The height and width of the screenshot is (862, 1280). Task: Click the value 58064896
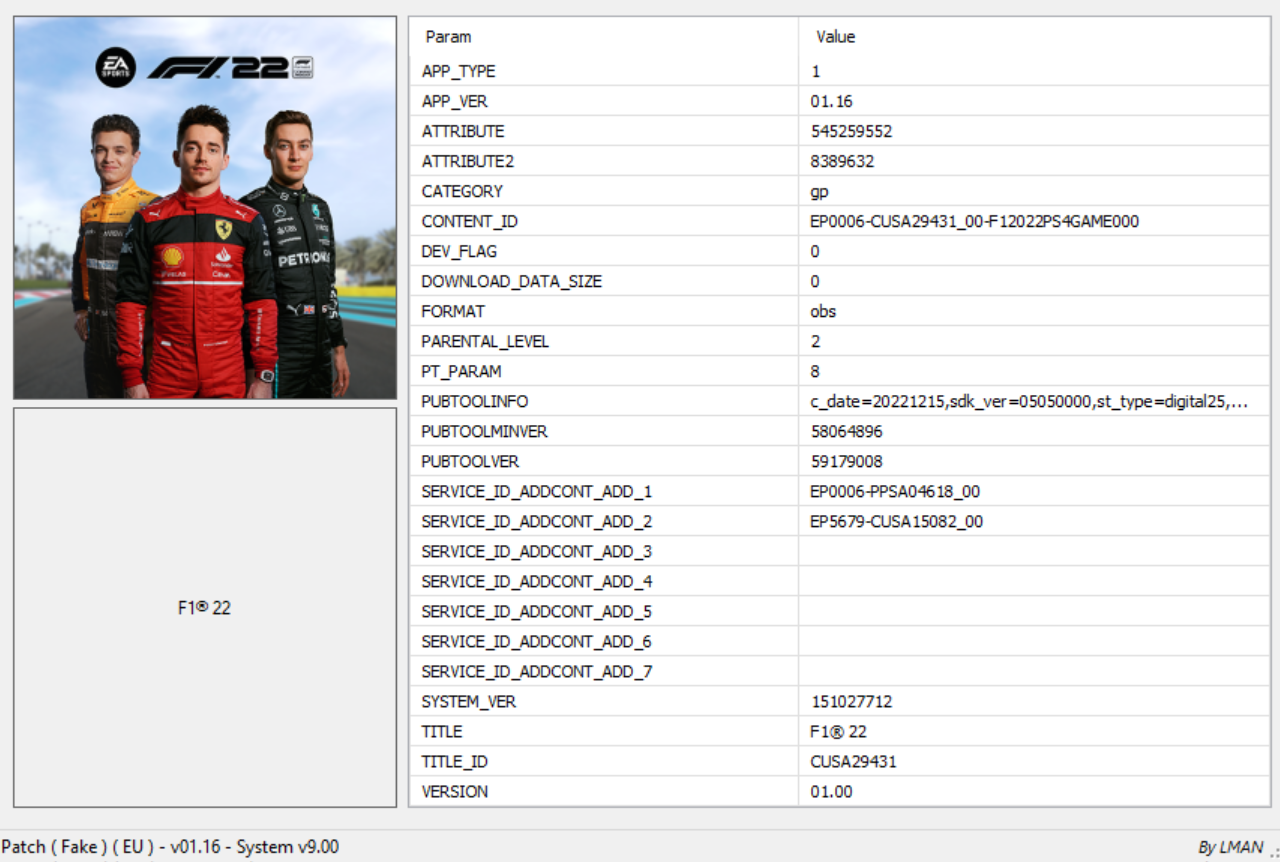846,431
